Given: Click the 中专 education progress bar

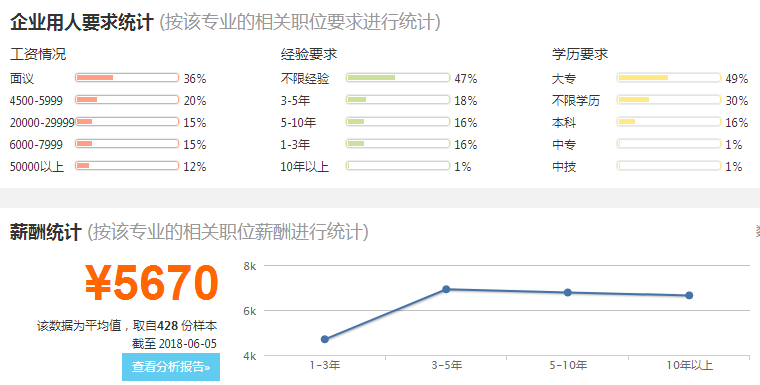Looking at the screenshot, I should pyautogui.click(x=669, y=144).
